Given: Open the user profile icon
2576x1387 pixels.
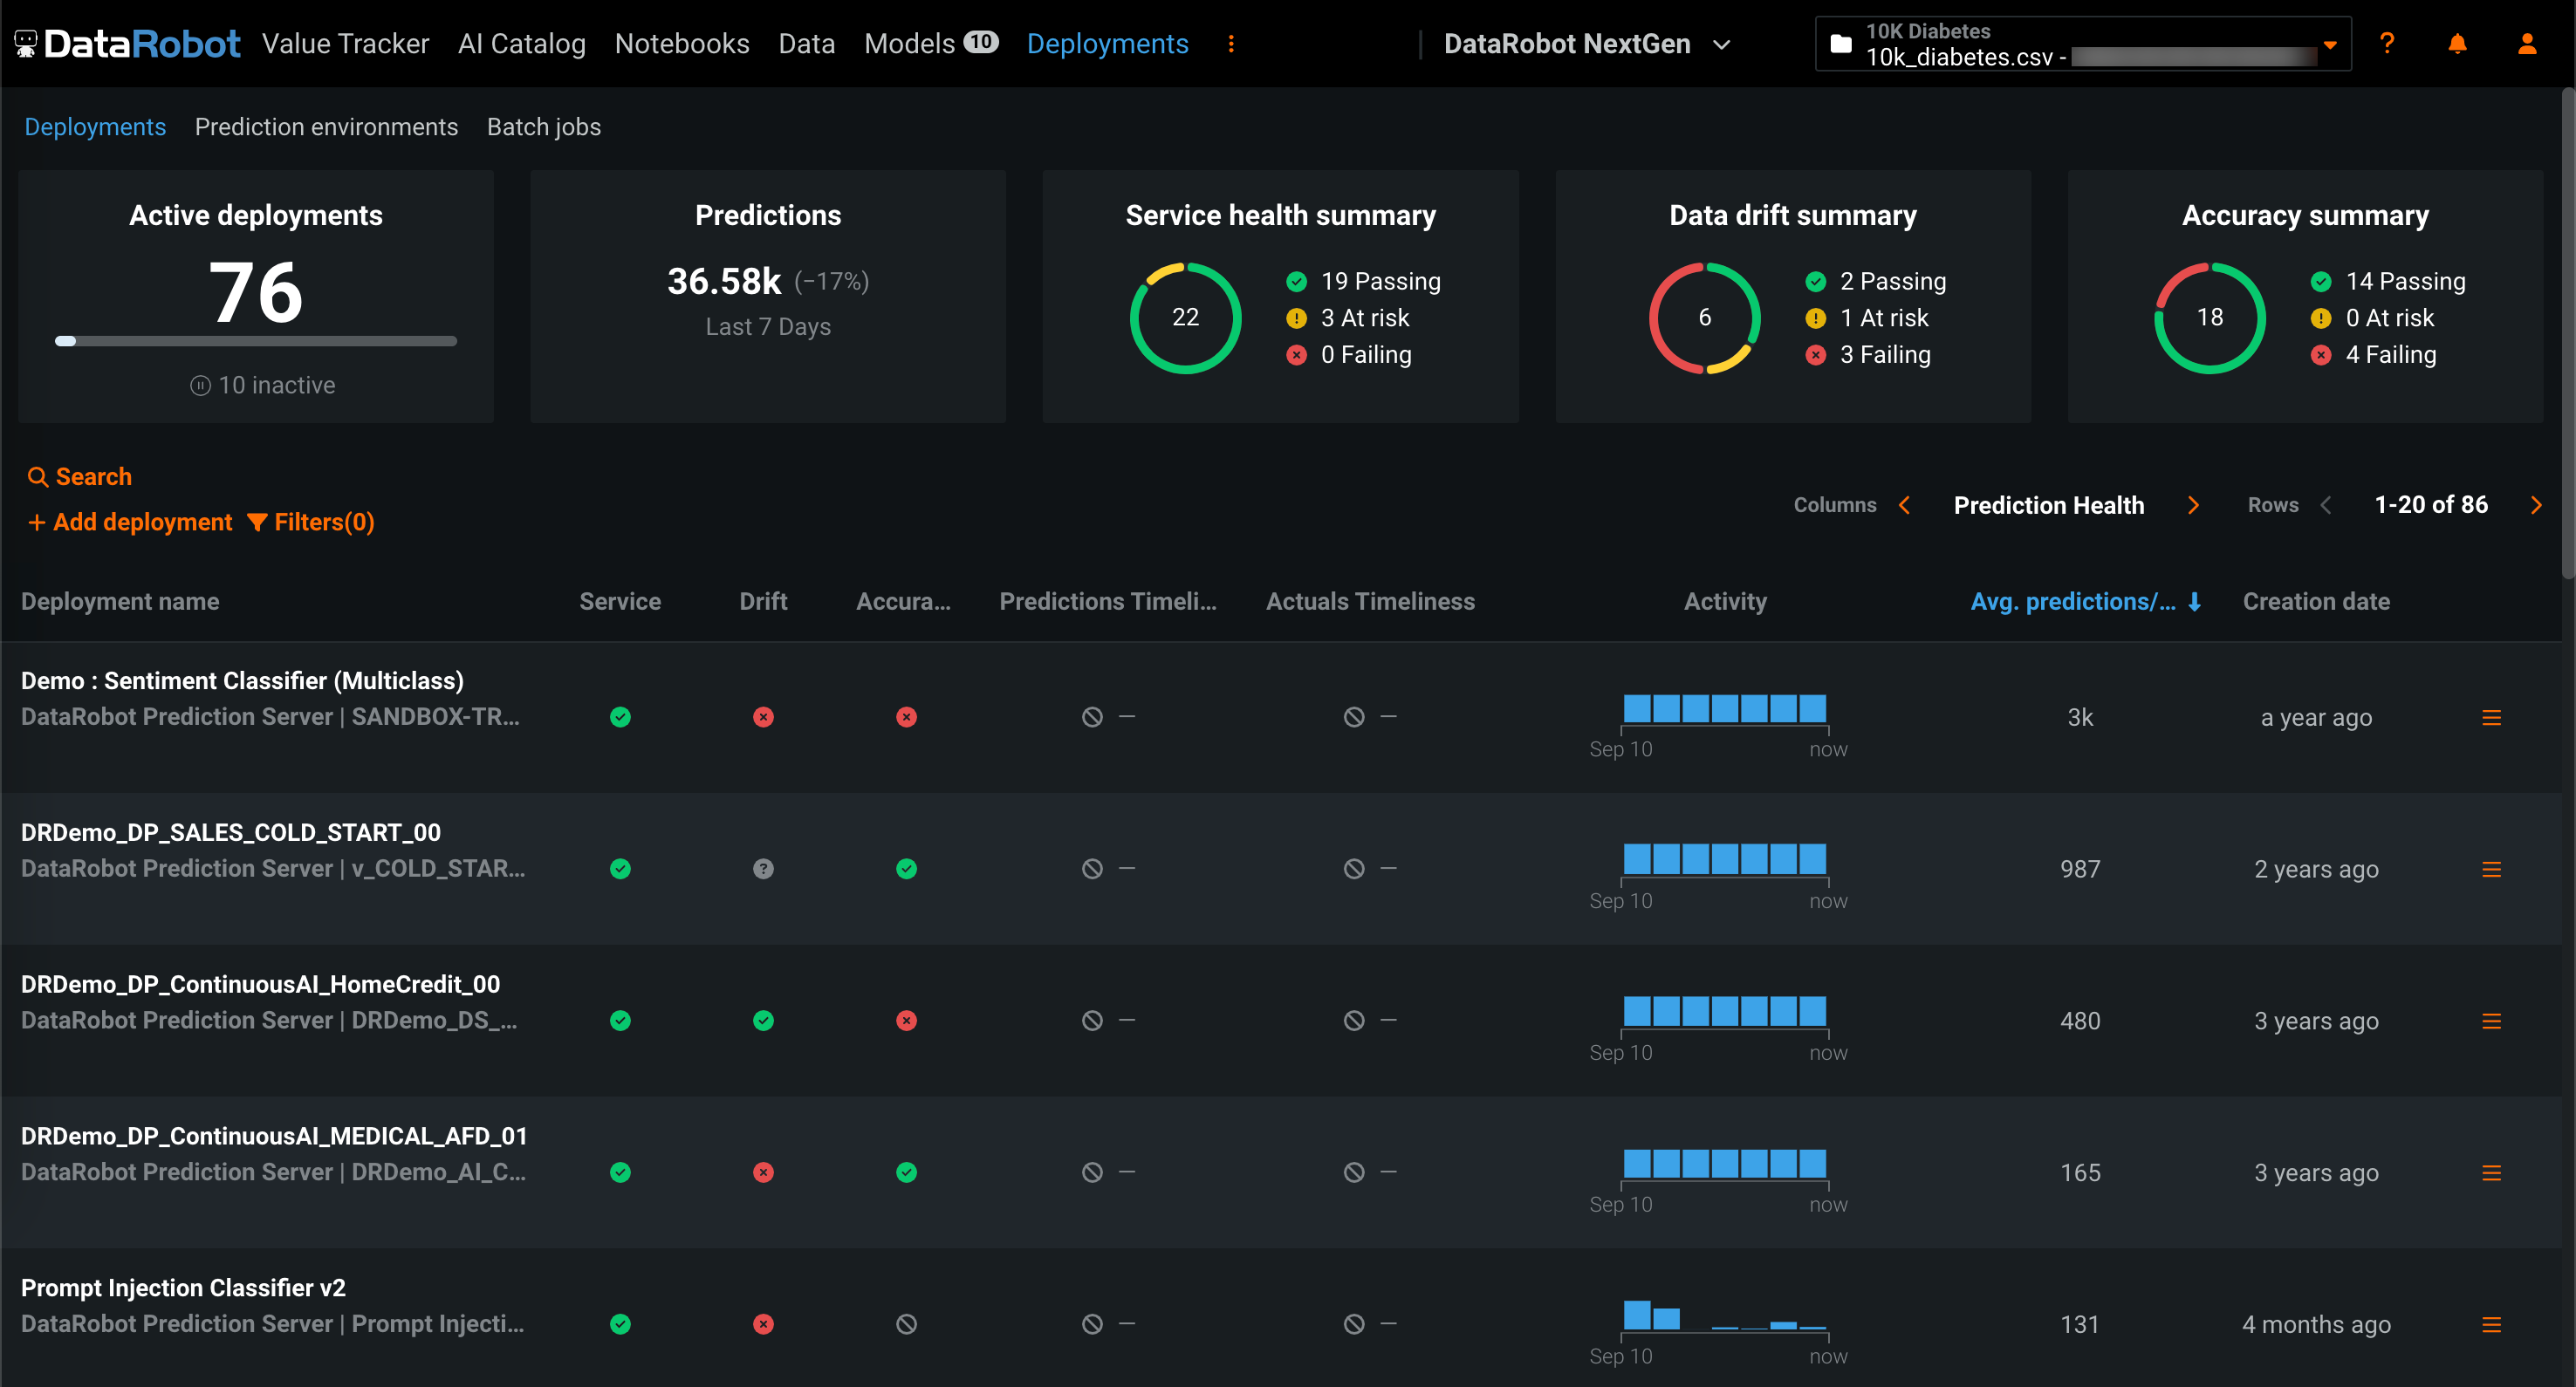Looking at the screenshot, I should pyautogui.click(x=2526, y=44).
